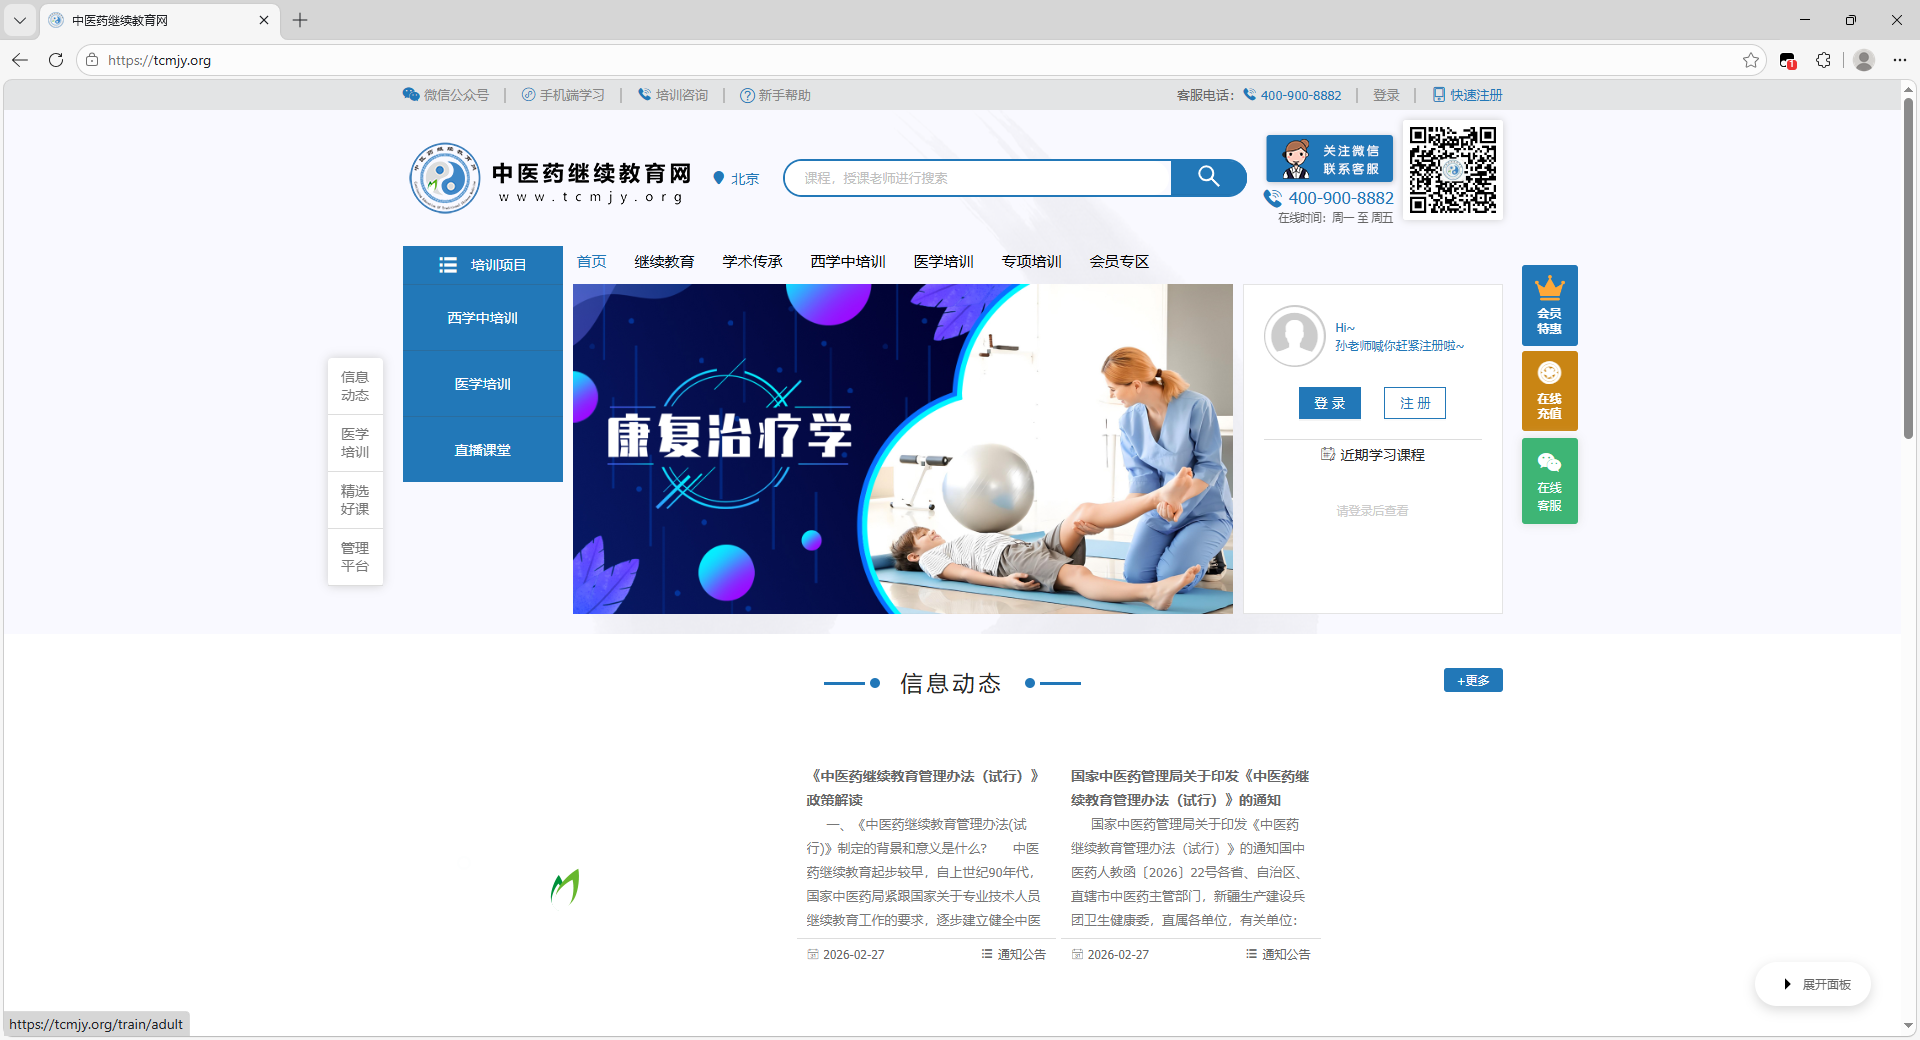The image size is (1920, 1040).
Task: Open the 北京 location selector
Action: point(736,179)
